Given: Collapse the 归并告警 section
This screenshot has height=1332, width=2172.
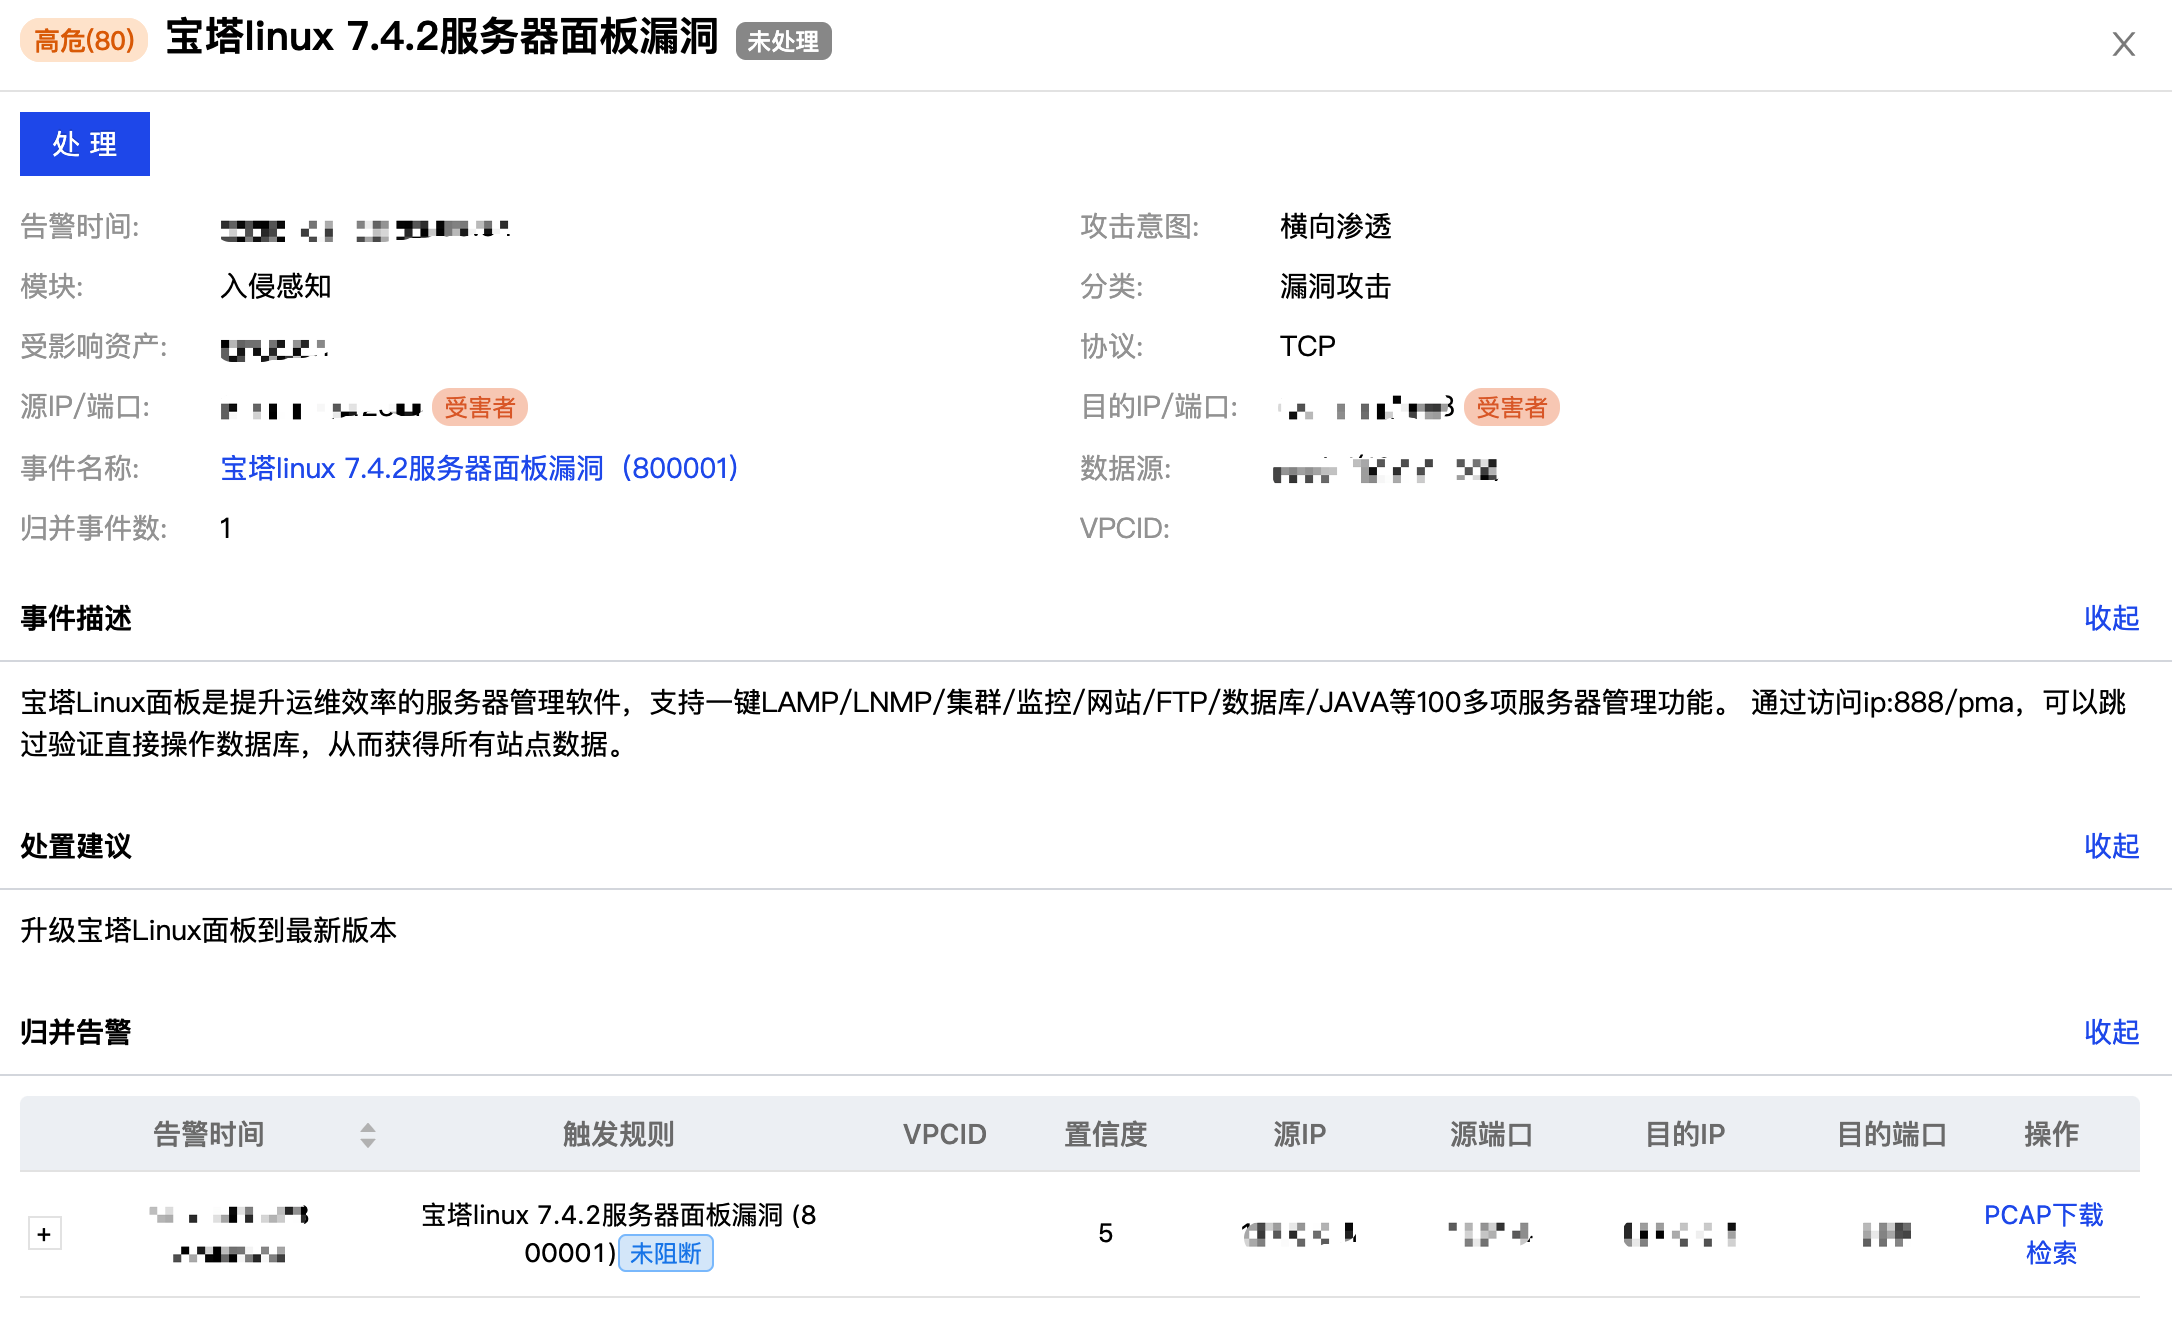Looking at the screenshot, I should 2111,1032.
